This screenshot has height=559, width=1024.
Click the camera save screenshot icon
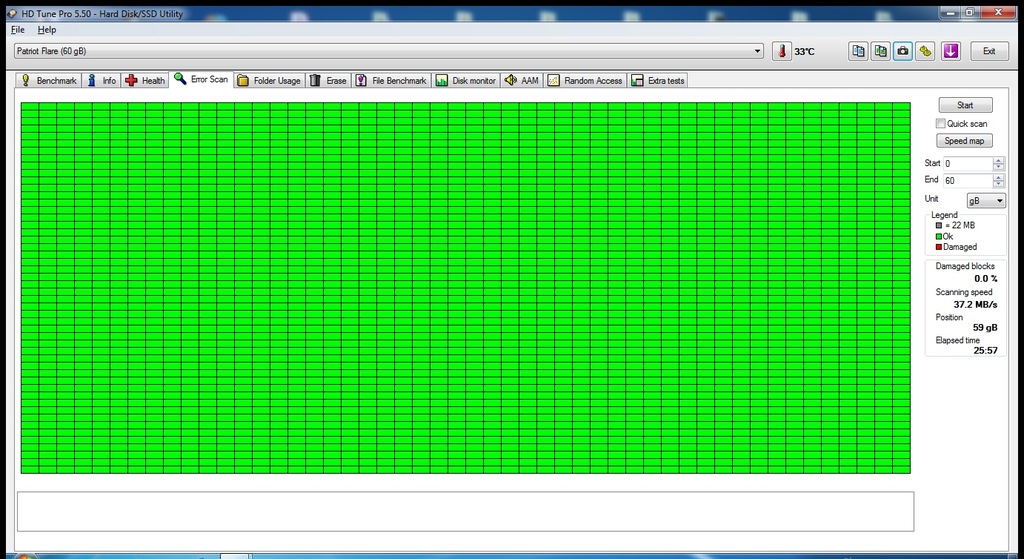click(903, 51)
